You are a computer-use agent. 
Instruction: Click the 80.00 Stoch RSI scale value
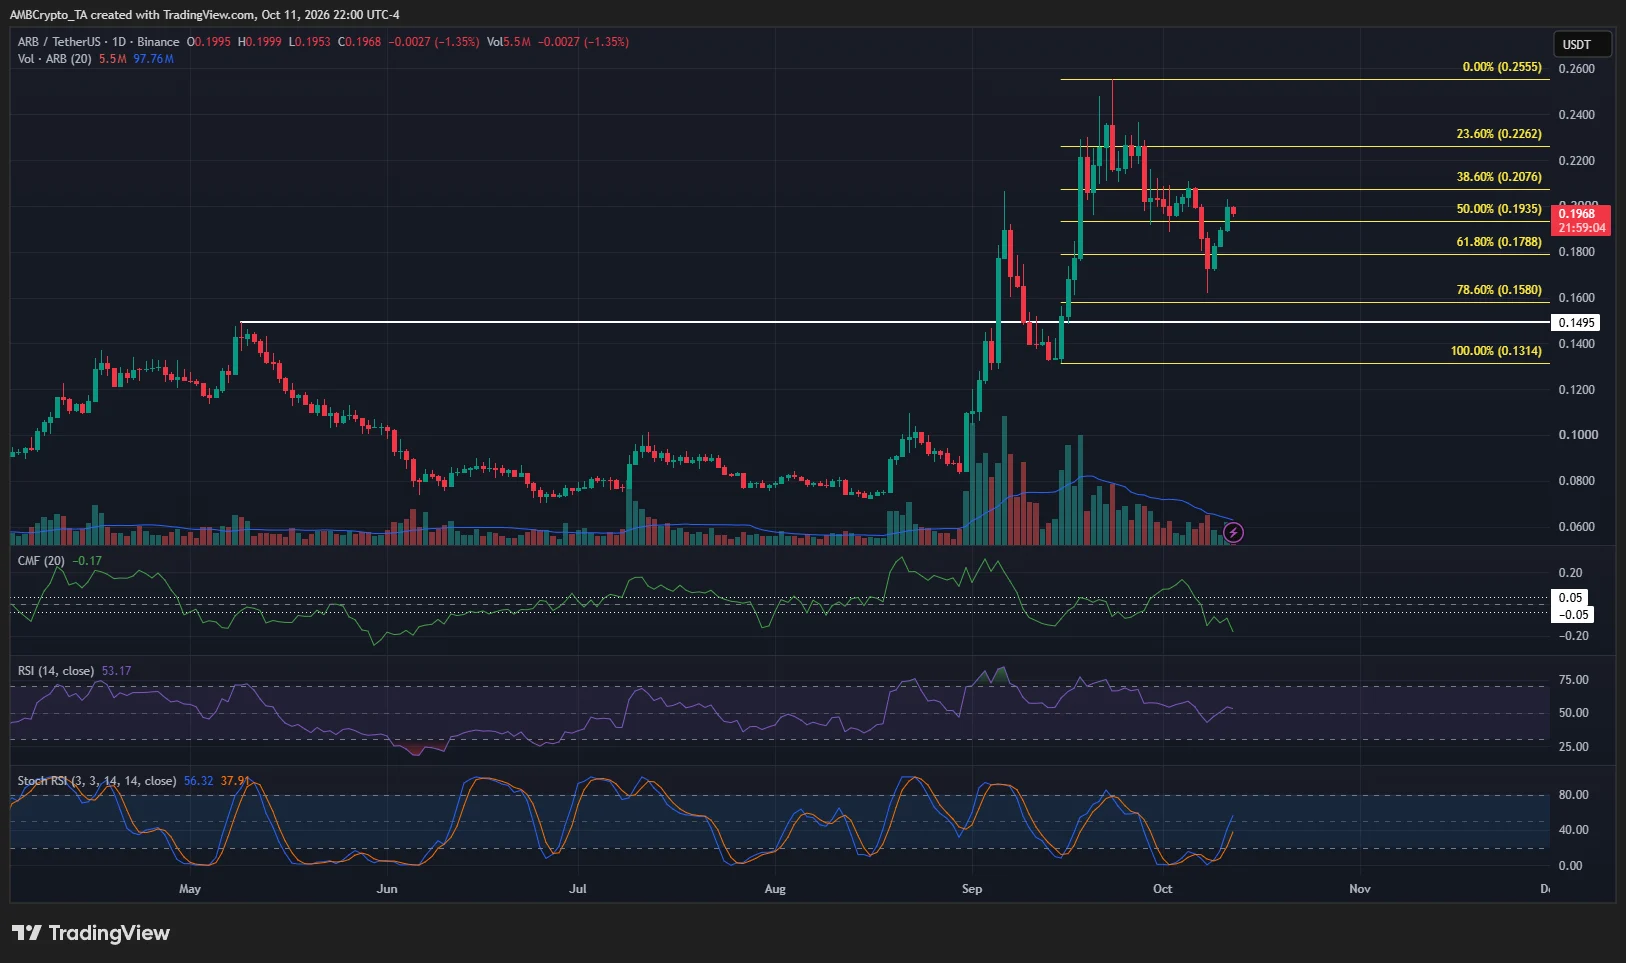tap(1574, 795)
